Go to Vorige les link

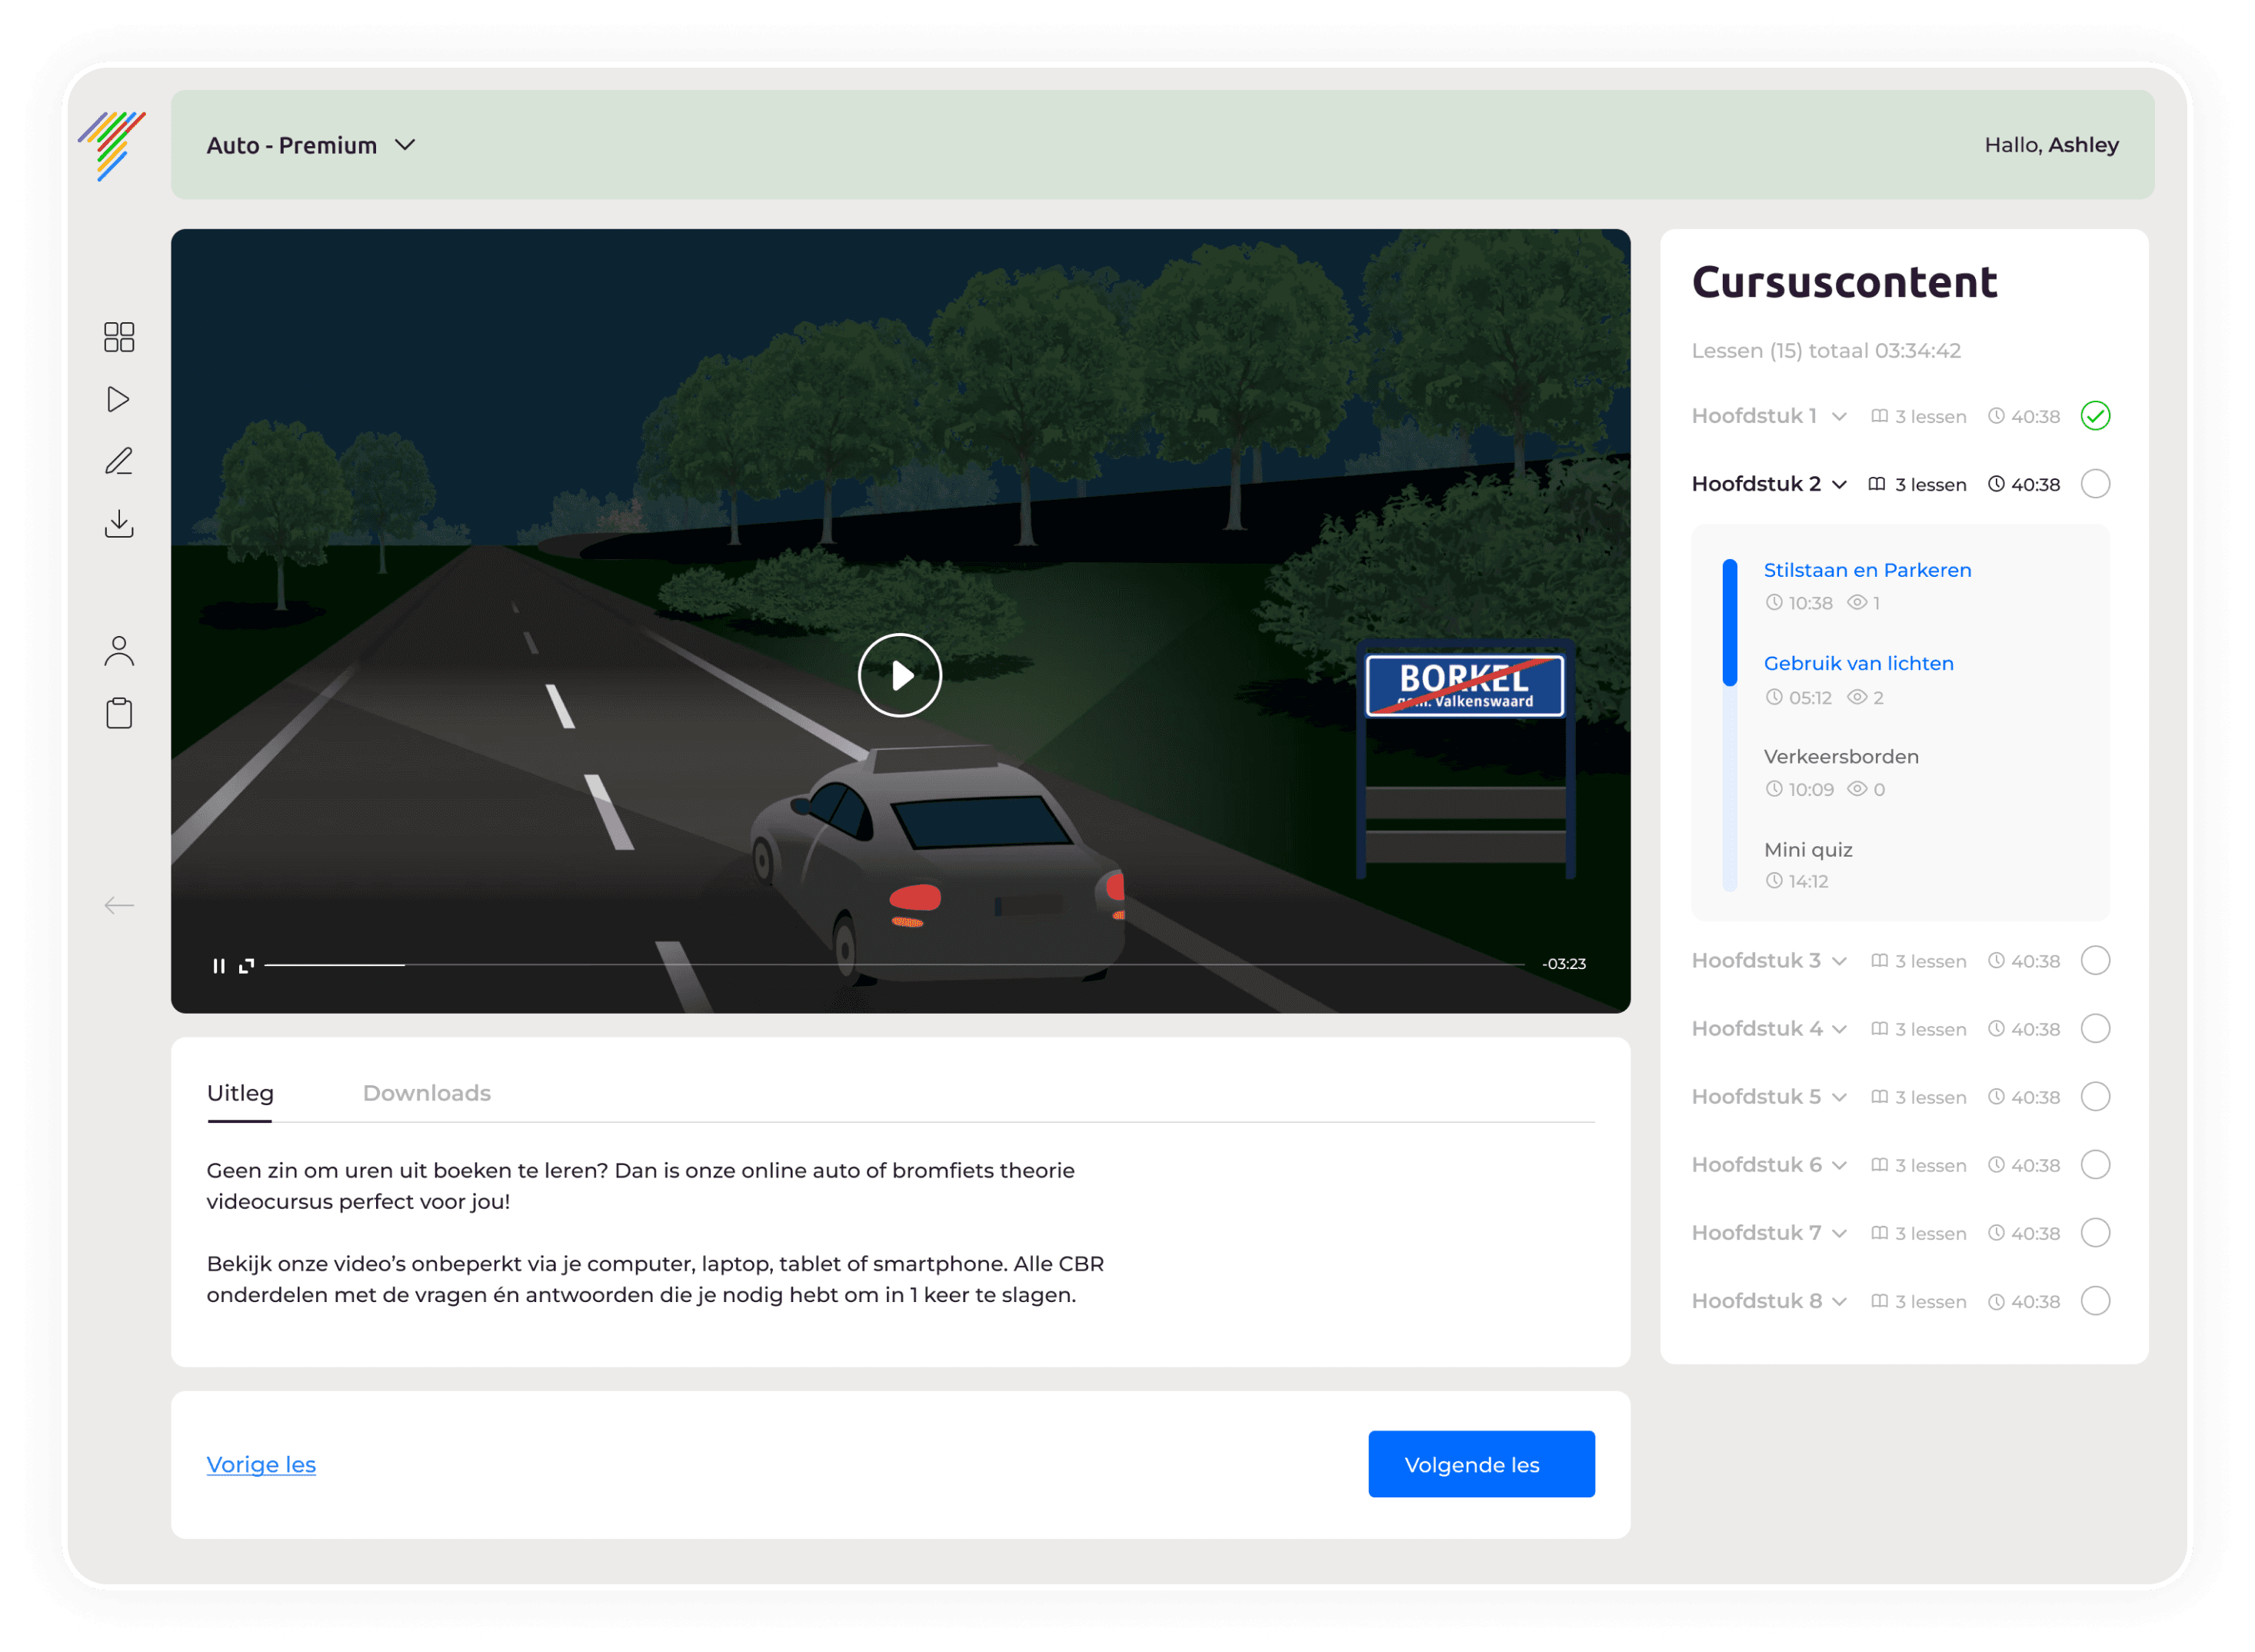coord(261,1465)
